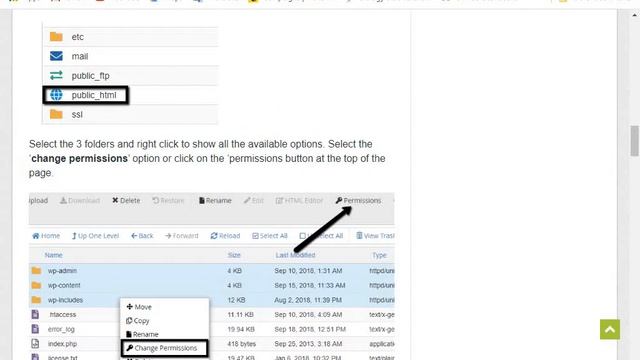Image resolution: width=640 pixels, height=360 pixels.
Task: Click the public_ftp transfer arrows icon
Action: tap(56, 75)
